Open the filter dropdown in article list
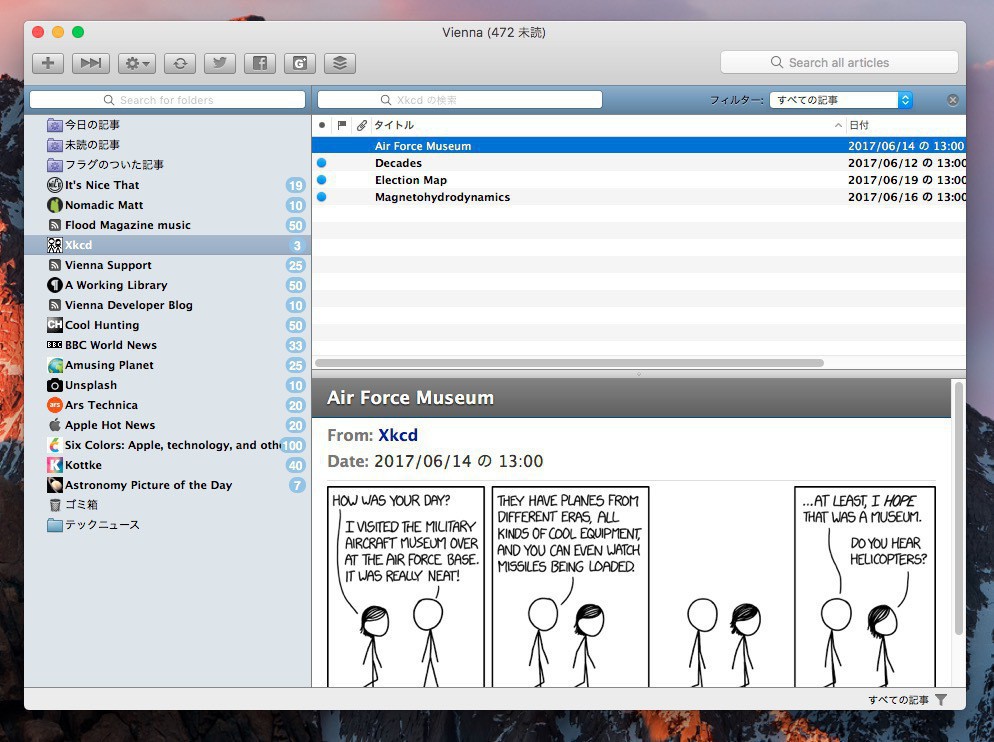Viewport: 994px width, 742px height. click(840, 100)
